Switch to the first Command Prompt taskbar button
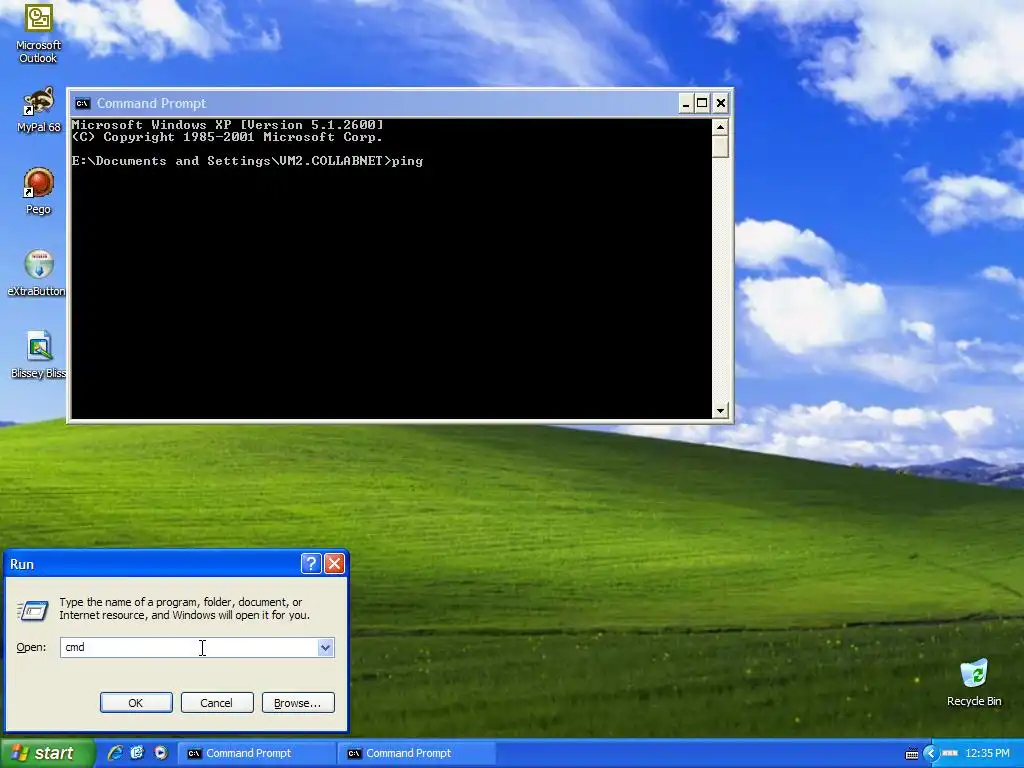The image size is (1024, 768). click(256, 753)
